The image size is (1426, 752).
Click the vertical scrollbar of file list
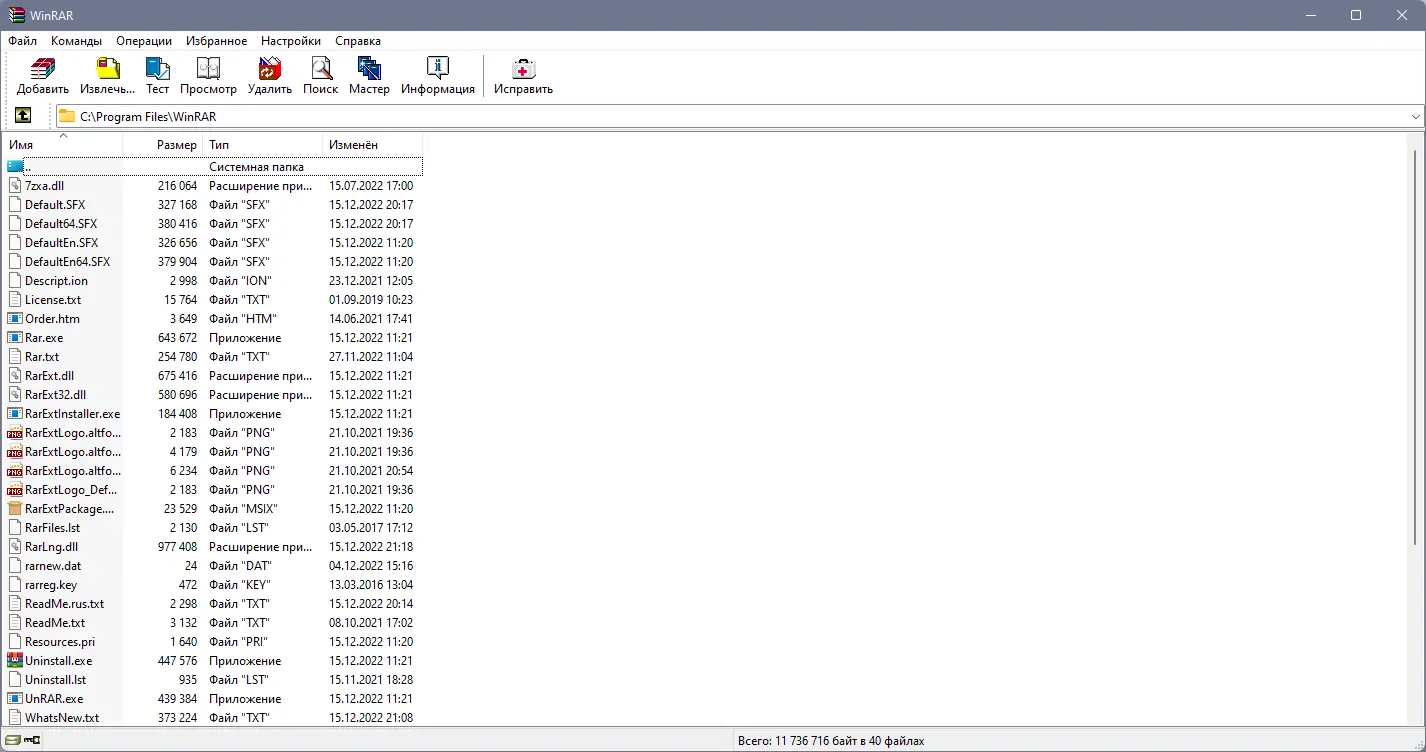(x=1416, y=348)
